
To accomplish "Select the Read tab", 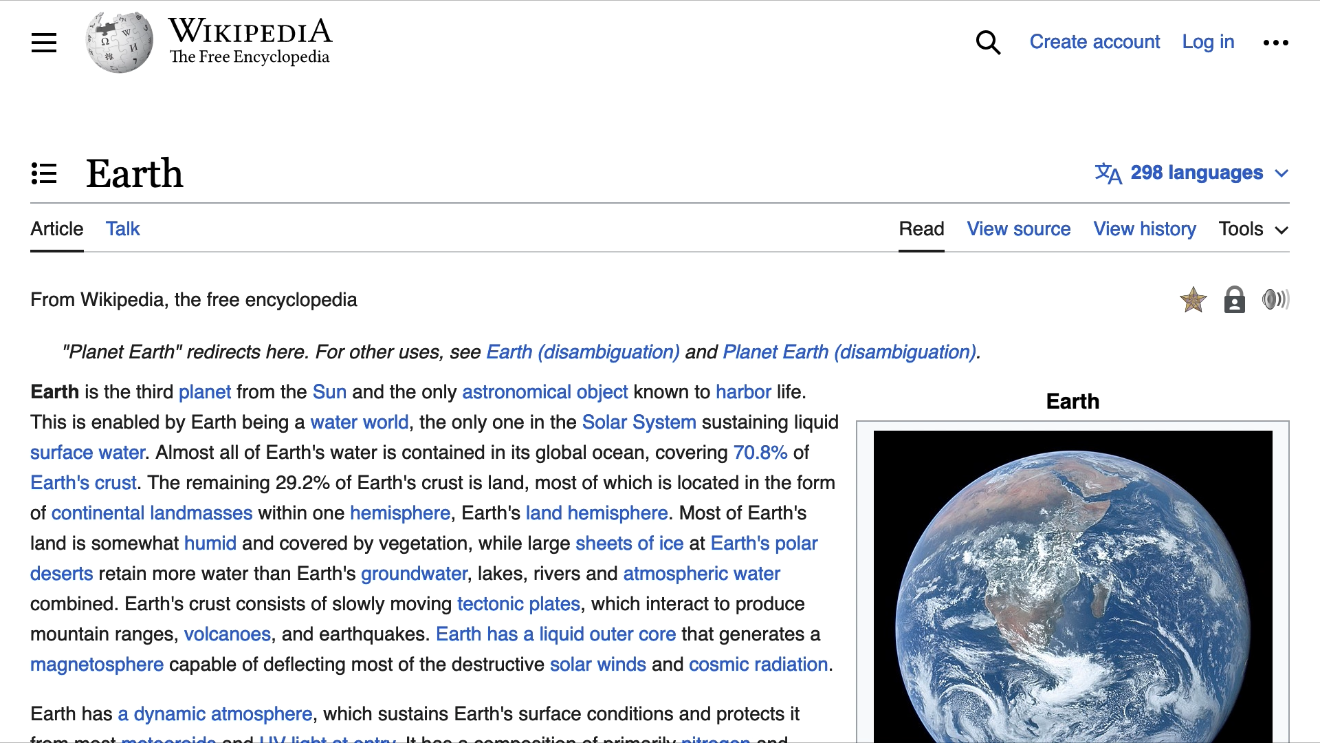I will pyautogui.click(x=922, y=229).
